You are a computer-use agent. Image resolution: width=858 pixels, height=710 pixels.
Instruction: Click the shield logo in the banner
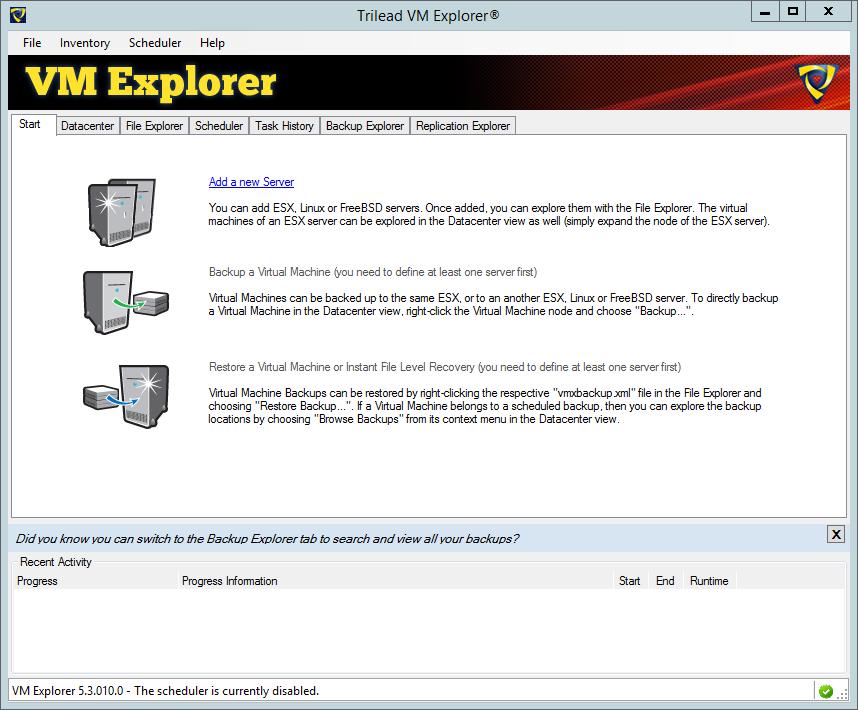(x=818, y=83)
